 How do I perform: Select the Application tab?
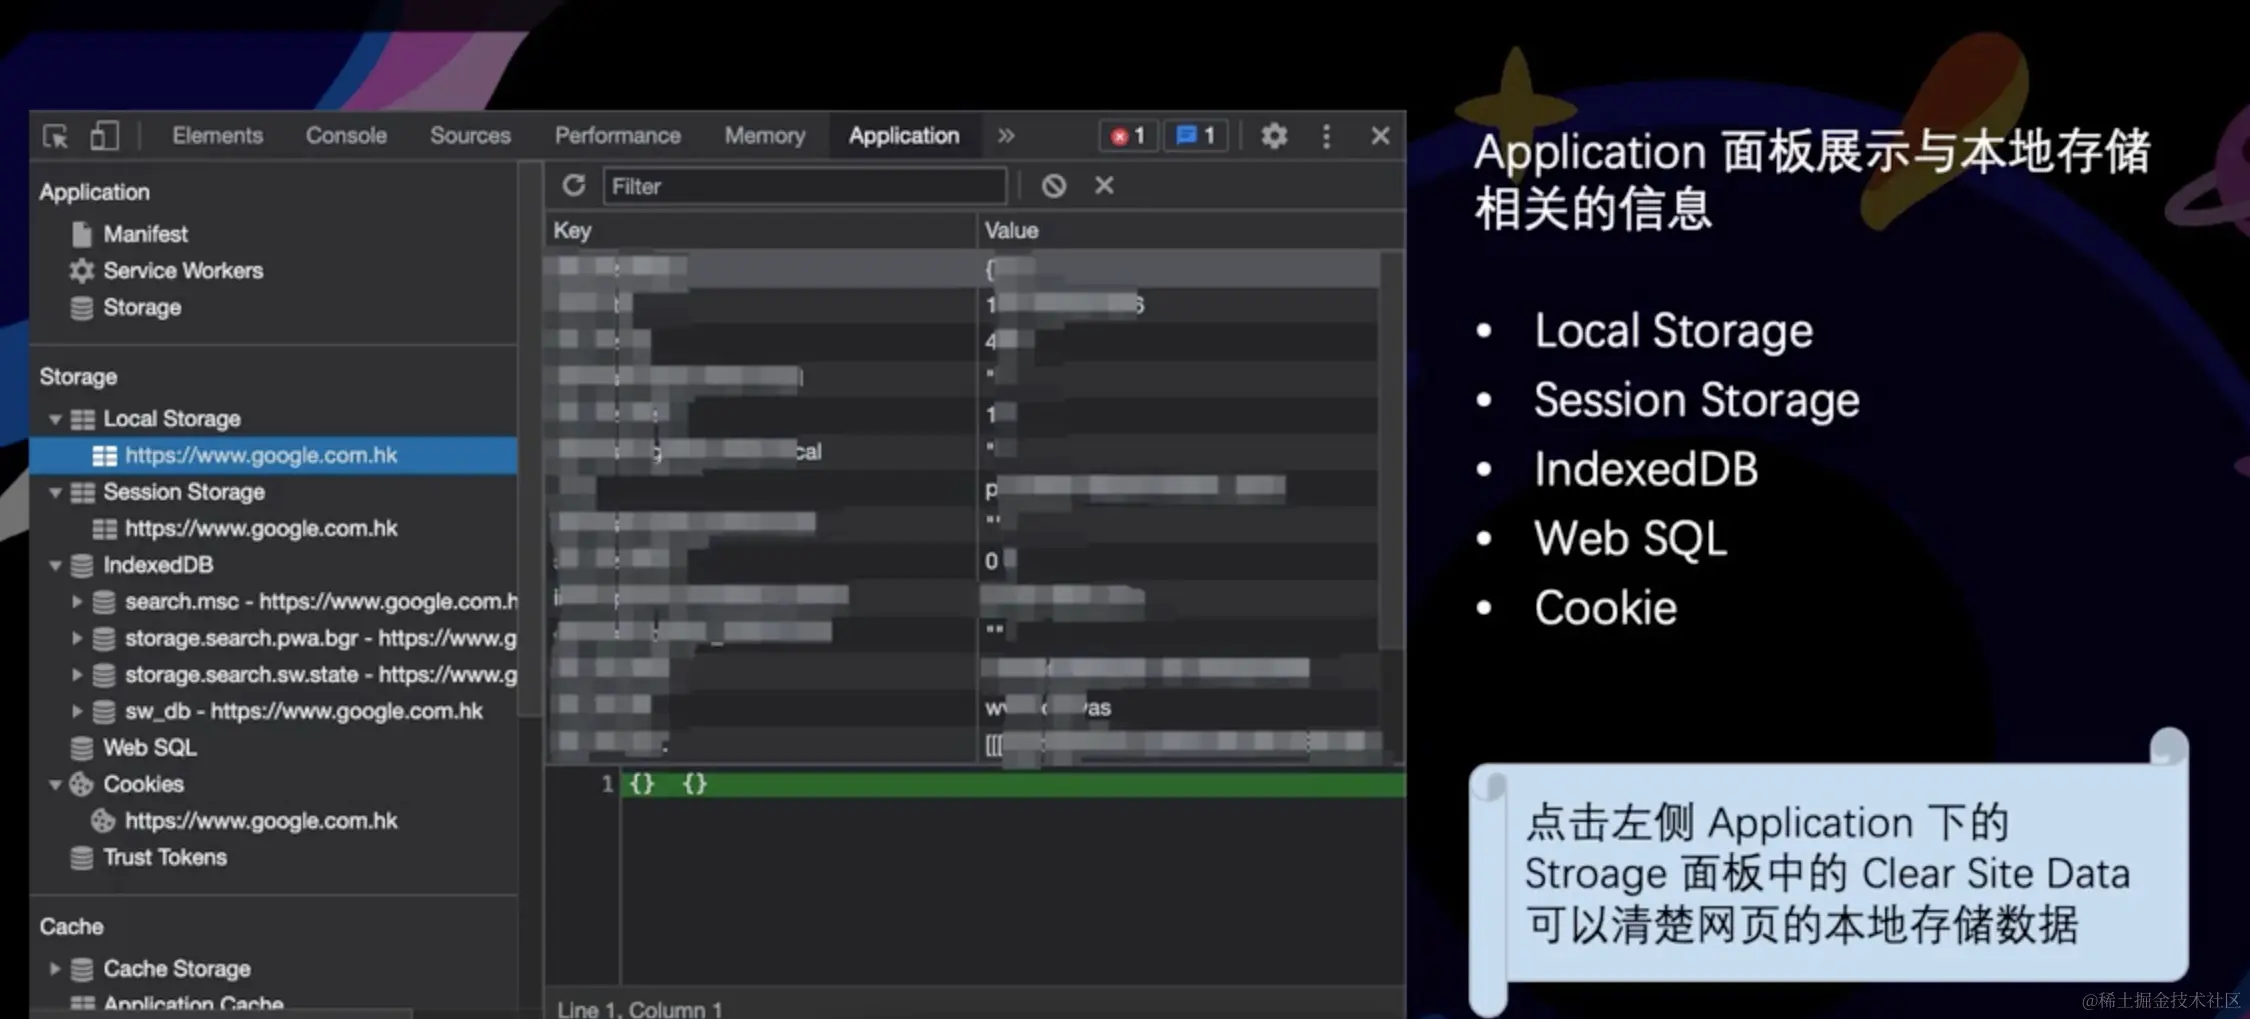pyautogui.click(x=904, y=136)
